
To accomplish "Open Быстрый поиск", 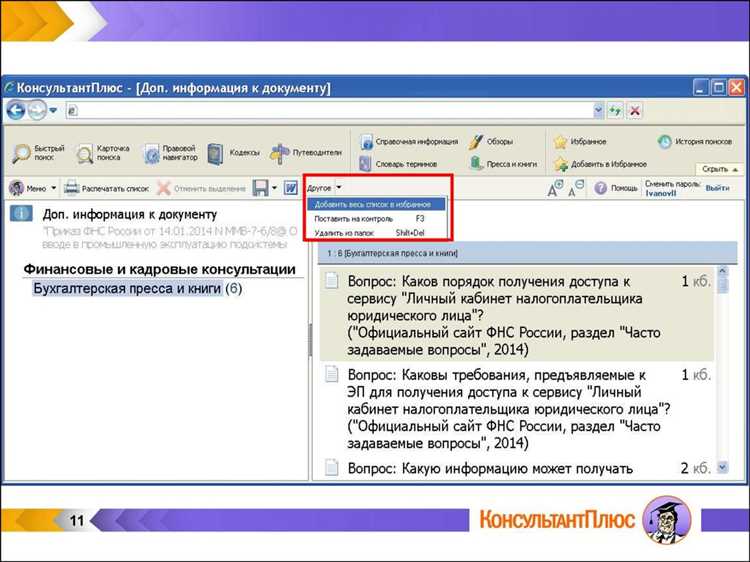I will pos(39,153).
